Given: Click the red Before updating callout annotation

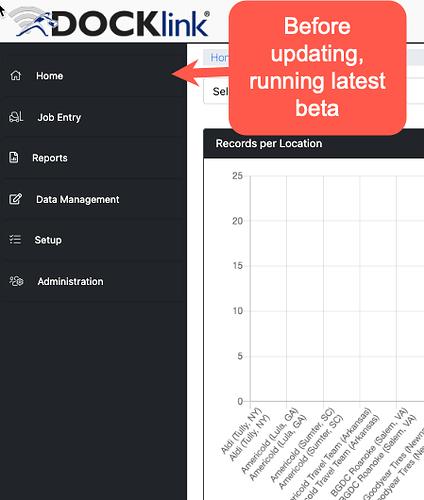Looking at the screenshot, I should click(317, 68).
